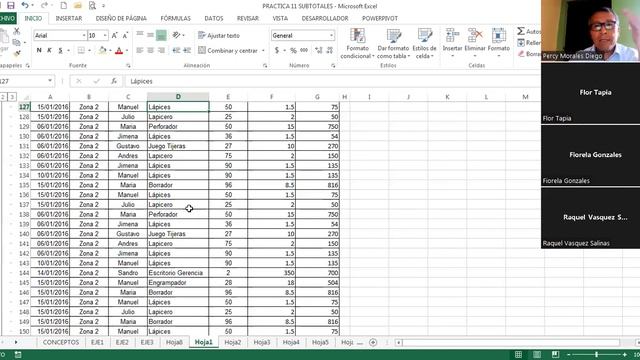The image size is (640, 360).
Task: Decrease the font size
Action: point(125,36)
